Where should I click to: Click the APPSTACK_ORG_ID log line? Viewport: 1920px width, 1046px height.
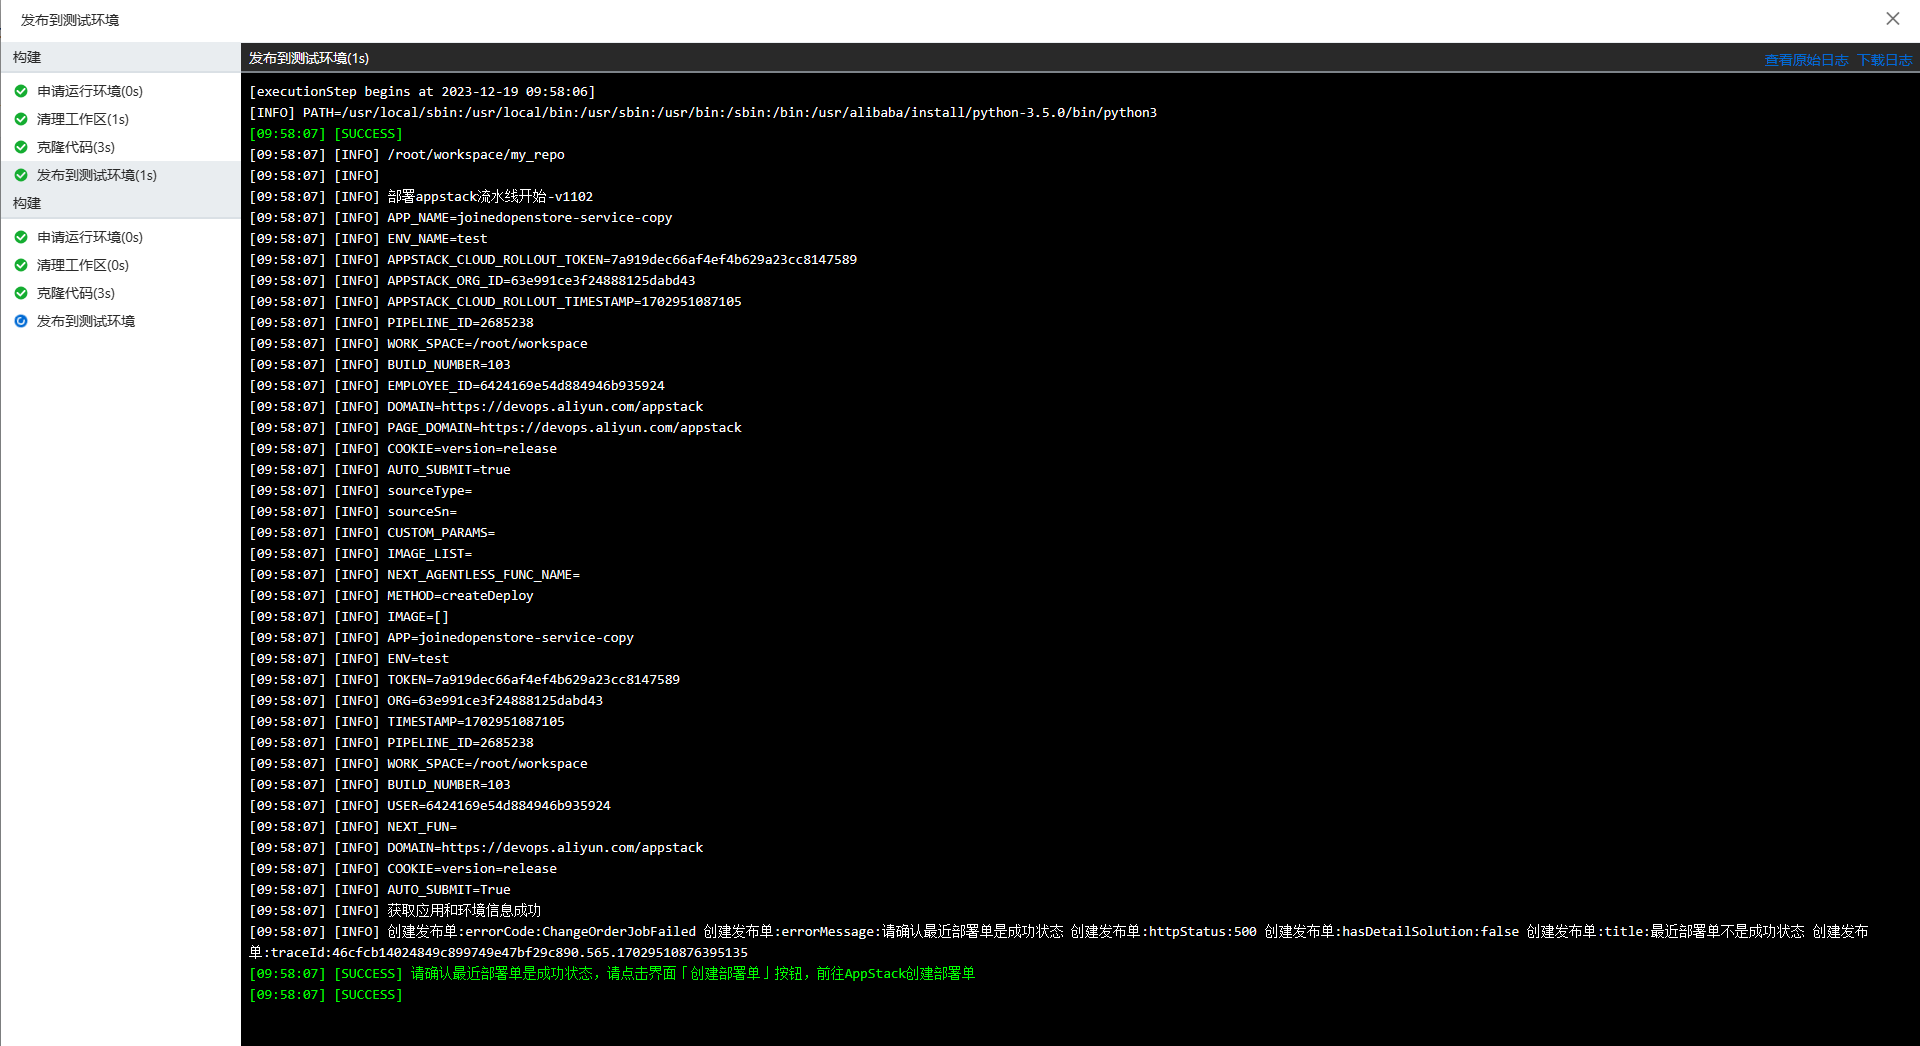point(472,280)
